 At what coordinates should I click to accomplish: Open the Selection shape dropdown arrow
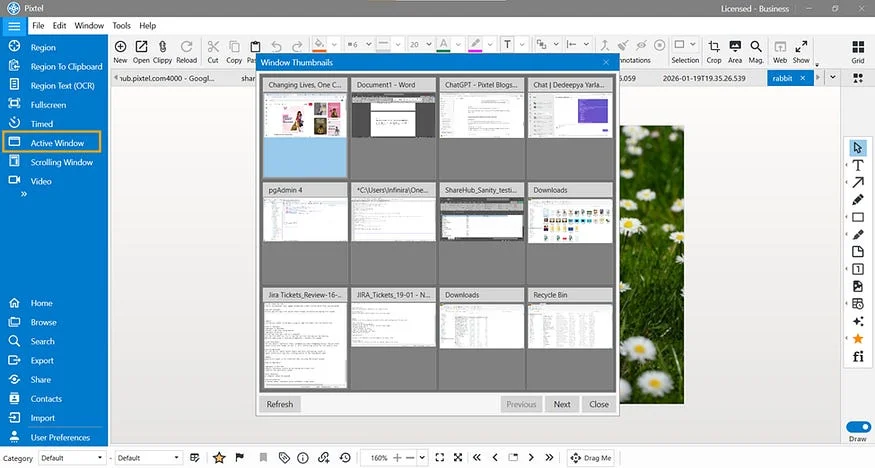click(693, 45)
